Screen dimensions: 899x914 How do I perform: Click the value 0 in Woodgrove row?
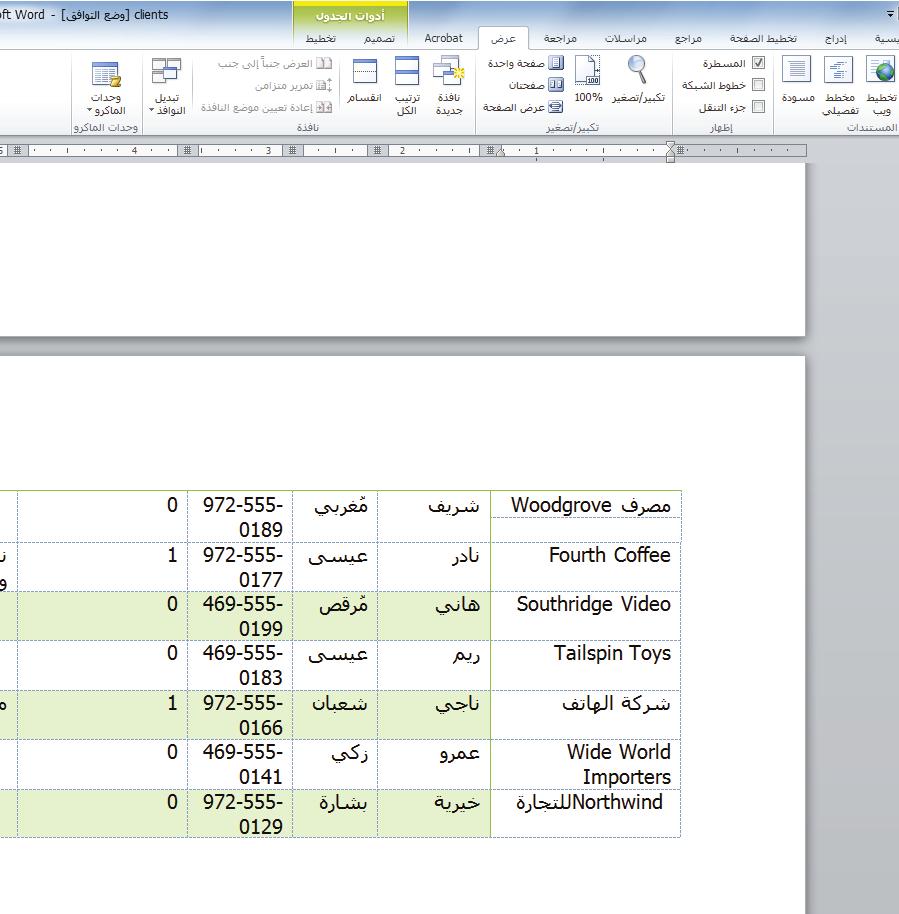coord(172,505)
